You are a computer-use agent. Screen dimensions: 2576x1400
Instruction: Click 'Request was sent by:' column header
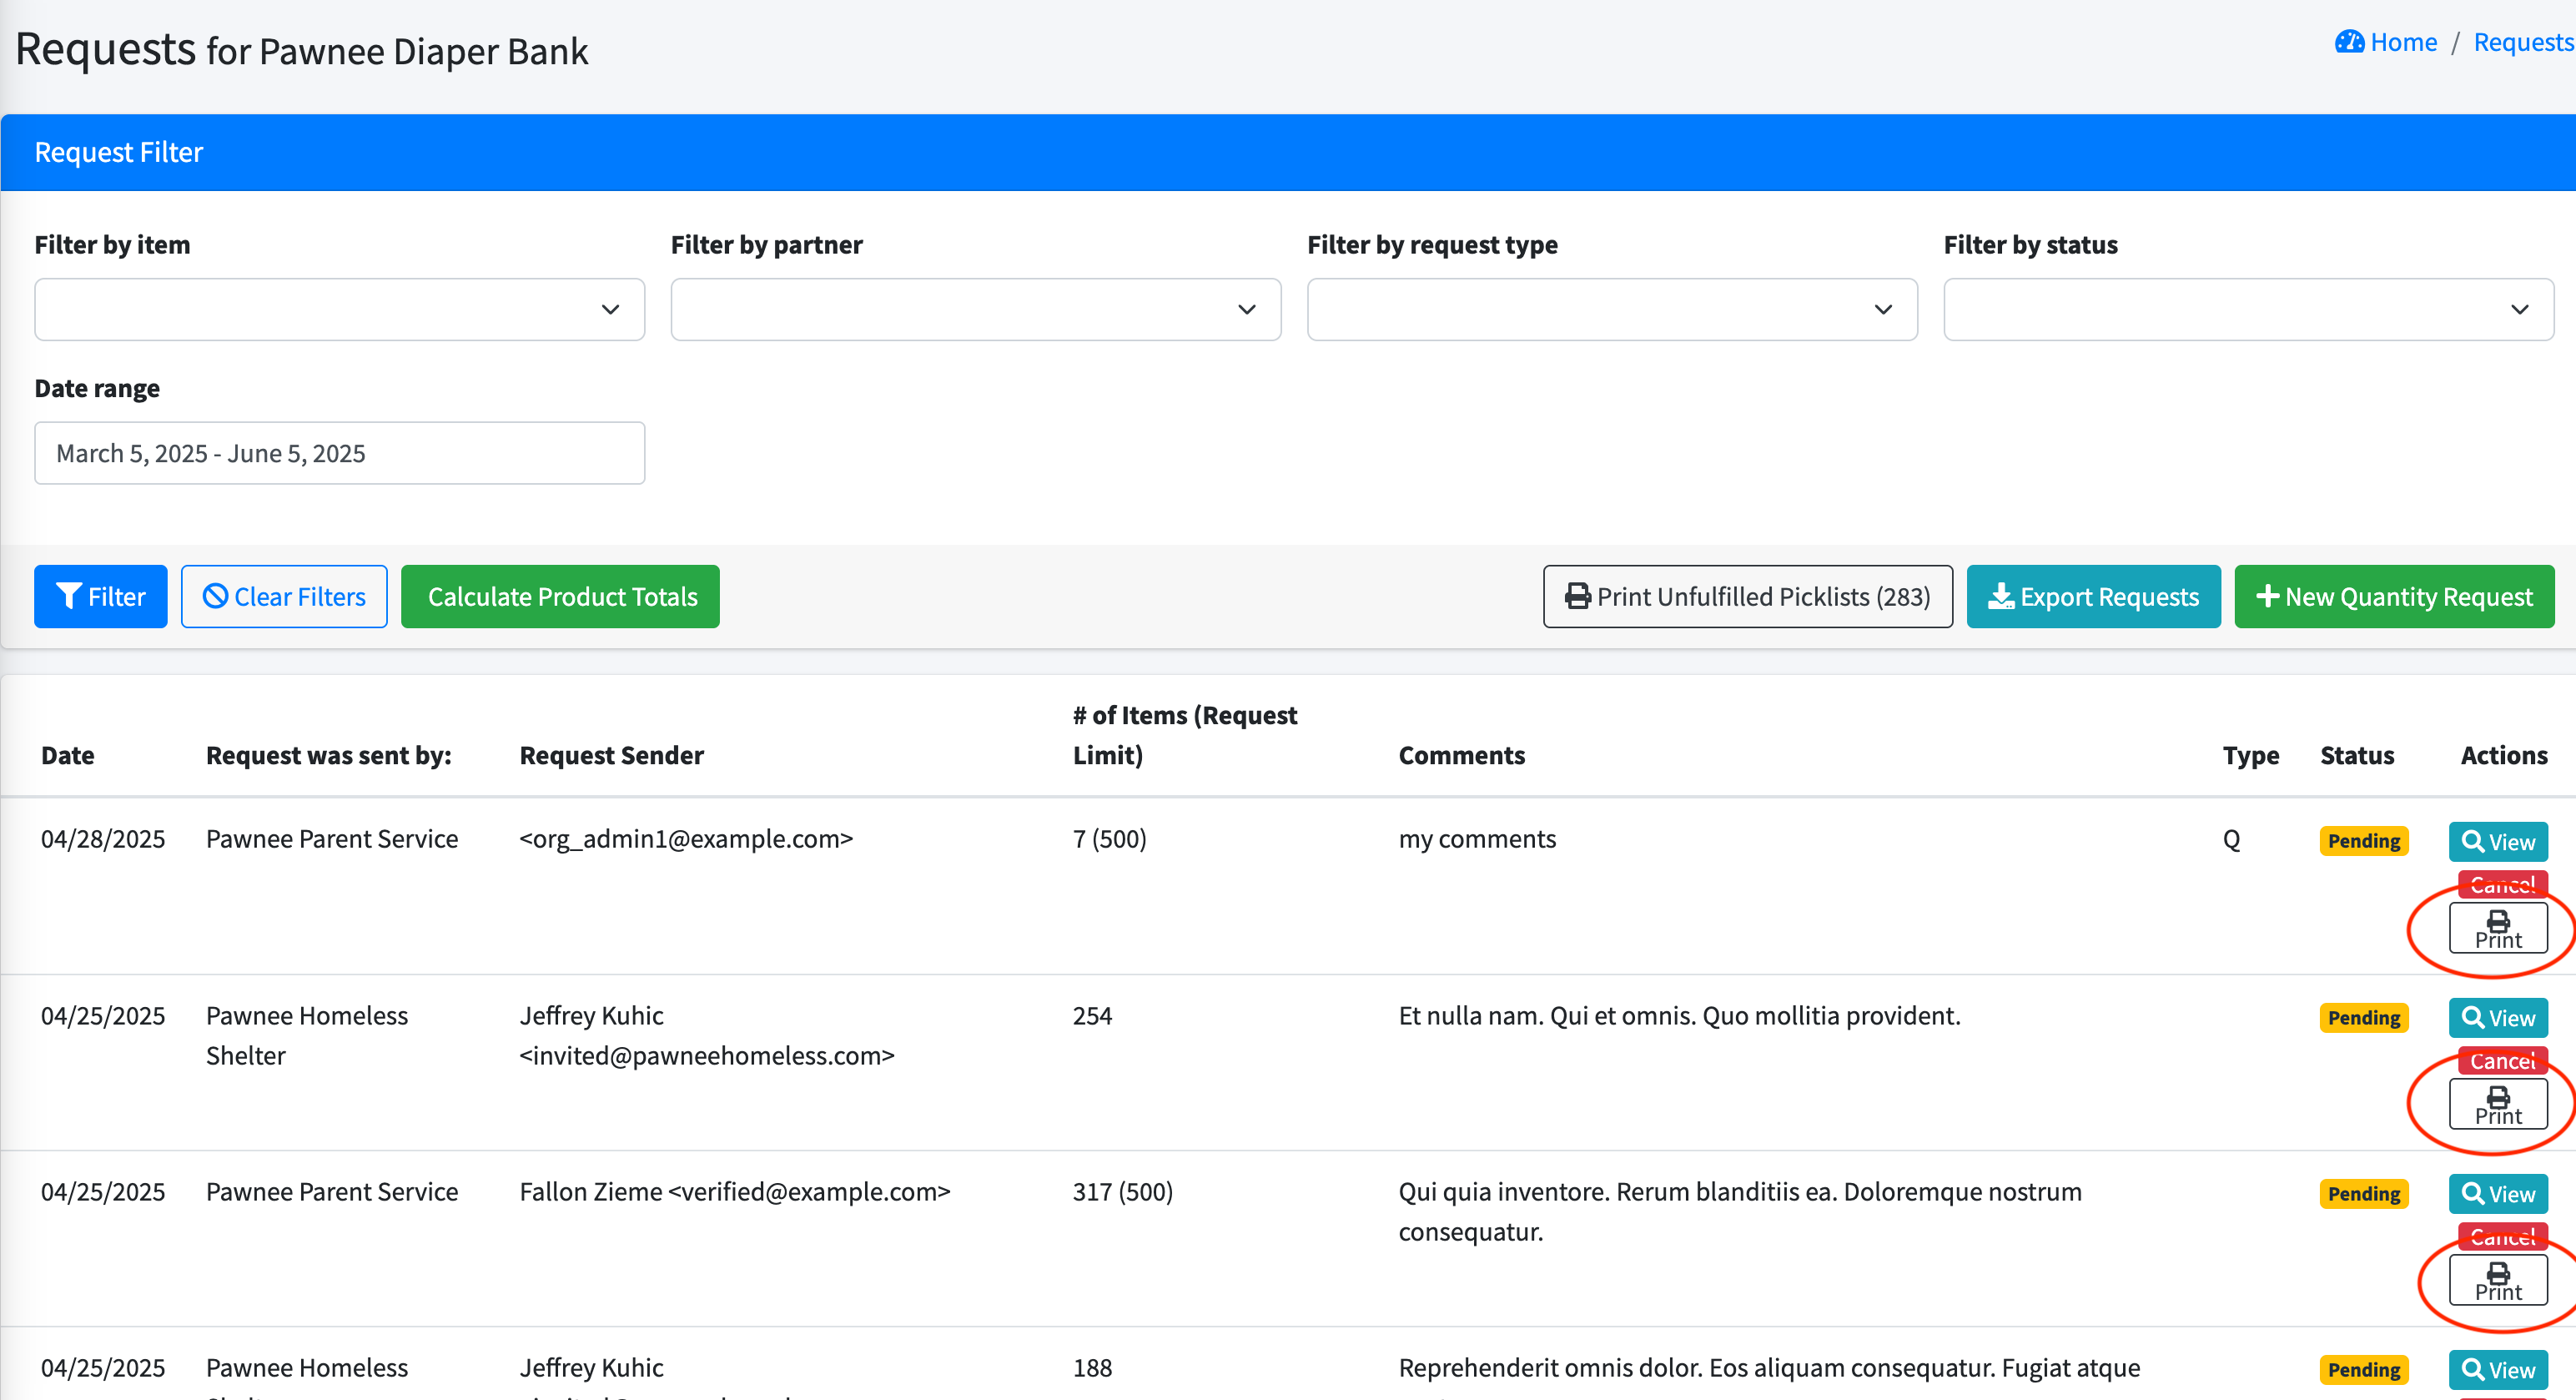pyautogui.click(x=328, y=755)
